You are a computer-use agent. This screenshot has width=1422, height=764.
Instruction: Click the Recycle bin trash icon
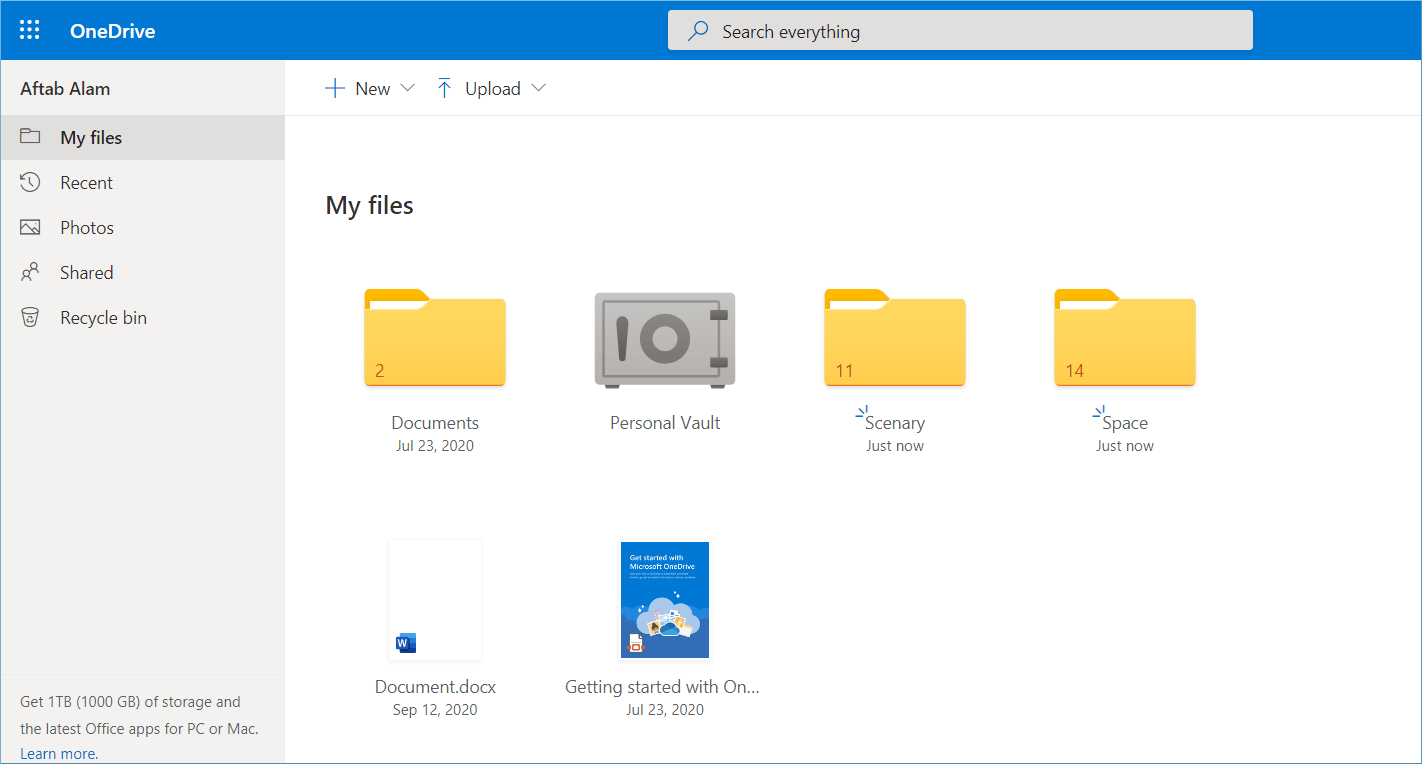[x=30, y=317]
